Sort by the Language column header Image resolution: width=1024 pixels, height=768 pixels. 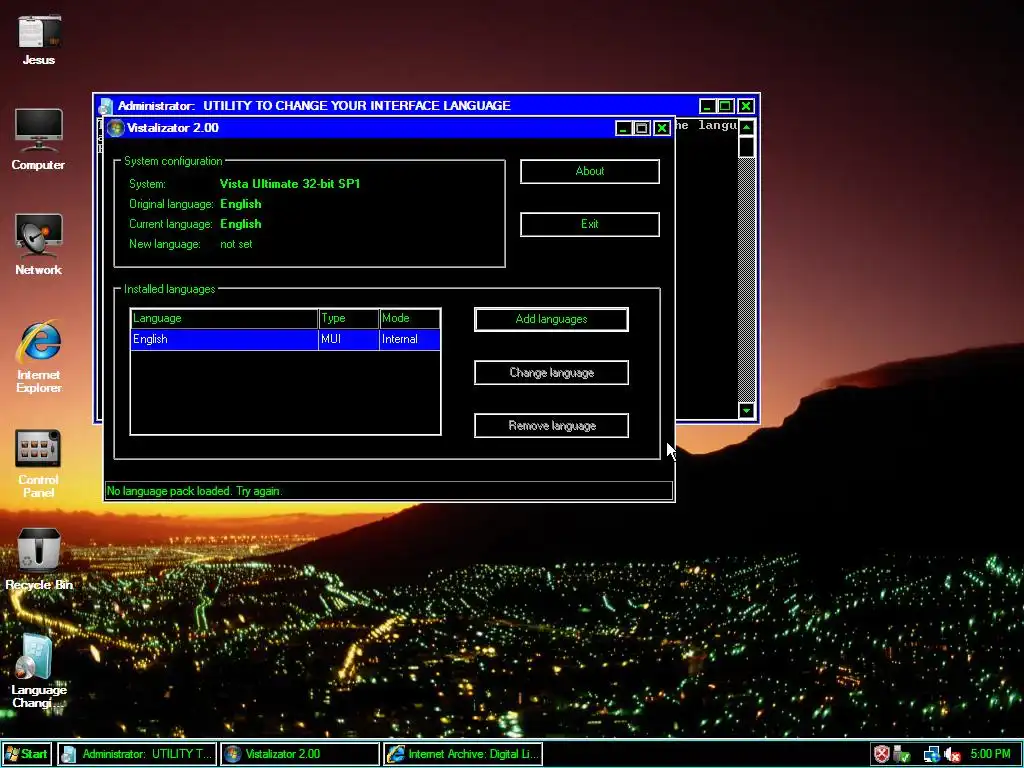(224, 319)
